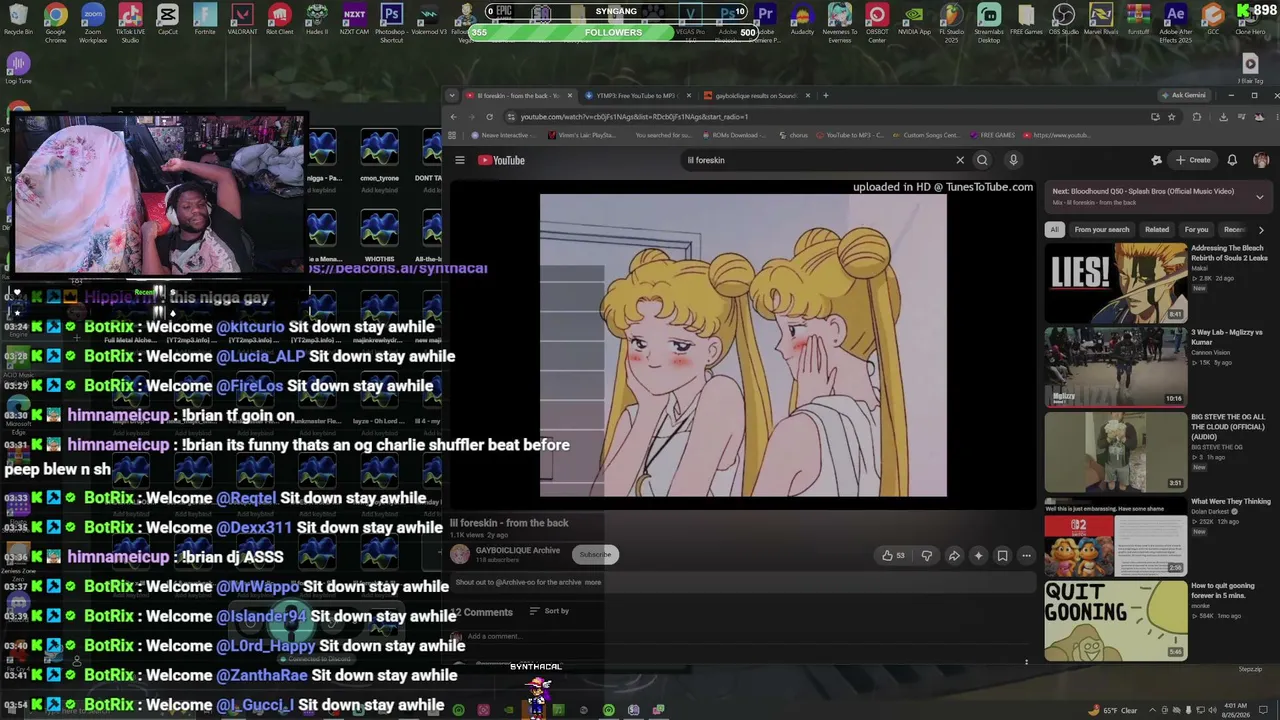Open Clone Hero desktop icon
Image resolution: width=1280 pixels, height=720 pixels.
[1250, 19]
